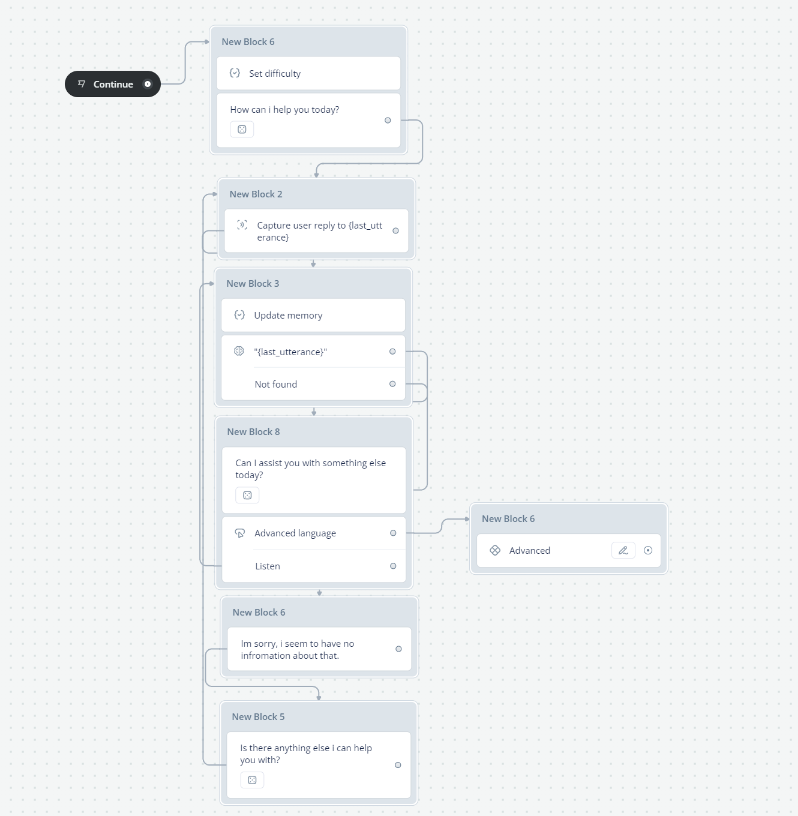The height and width of the screenshot is (816, 798).
Task: Select the Not found path port
Action: click(x=392, y=384)
